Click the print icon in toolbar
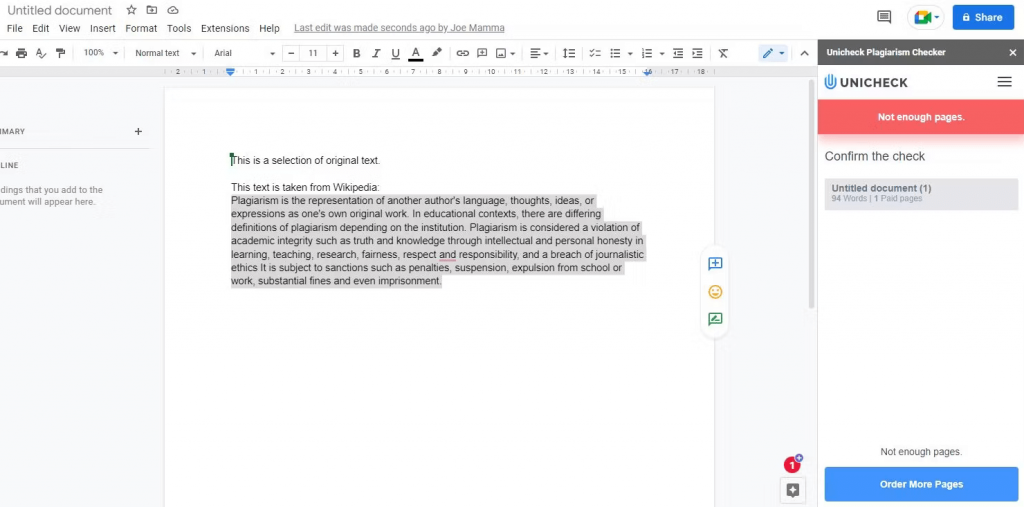The height and width of the screenshot is (507, 1024). (22, 53)
